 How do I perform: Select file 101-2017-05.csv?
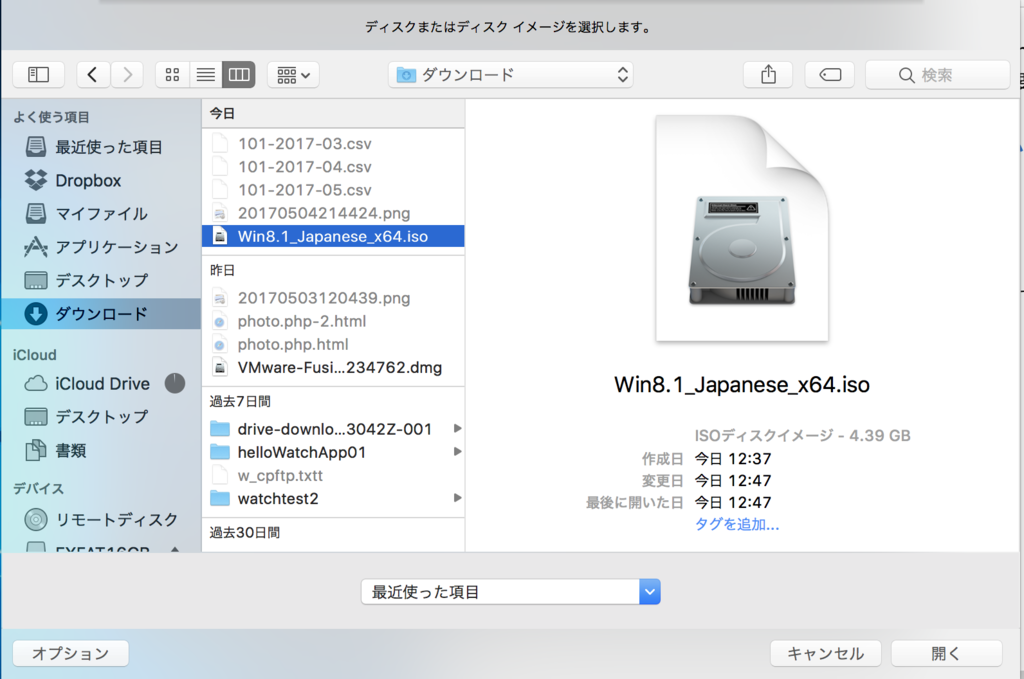(333, 190)
